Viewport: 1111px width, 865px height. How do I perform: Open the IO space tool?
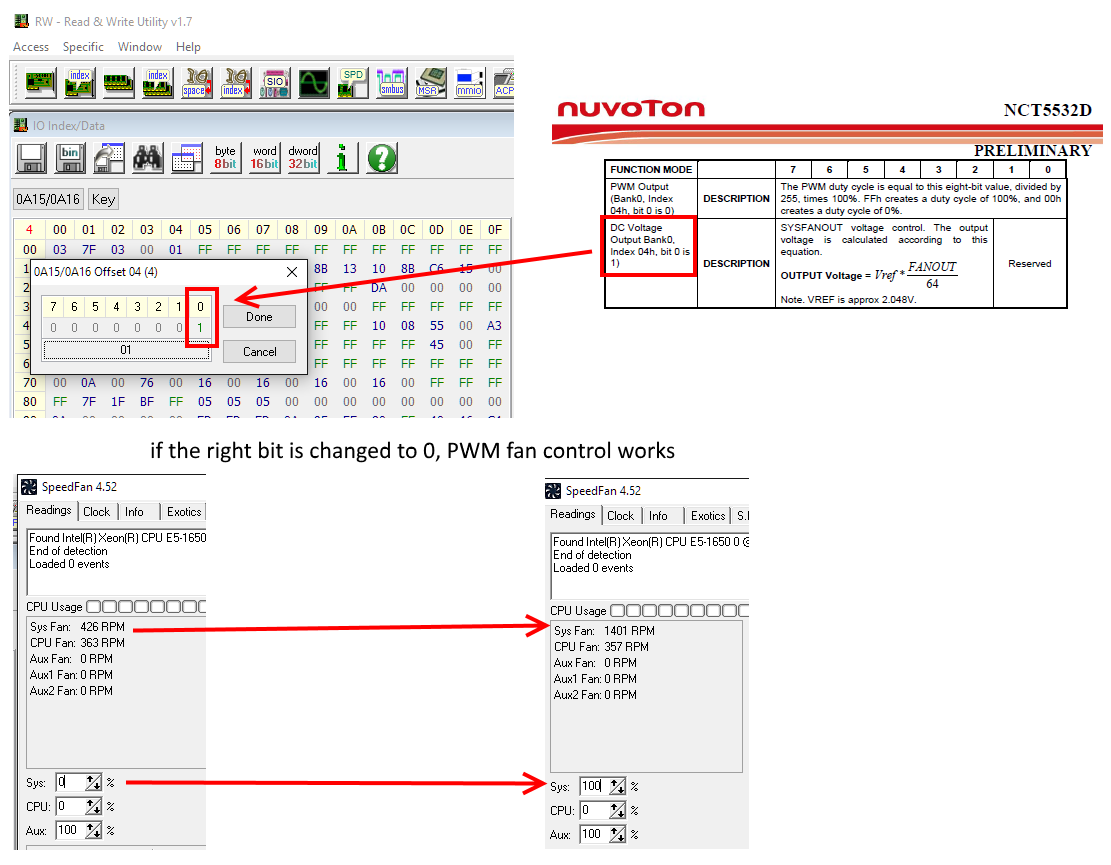tap(196, 83)
